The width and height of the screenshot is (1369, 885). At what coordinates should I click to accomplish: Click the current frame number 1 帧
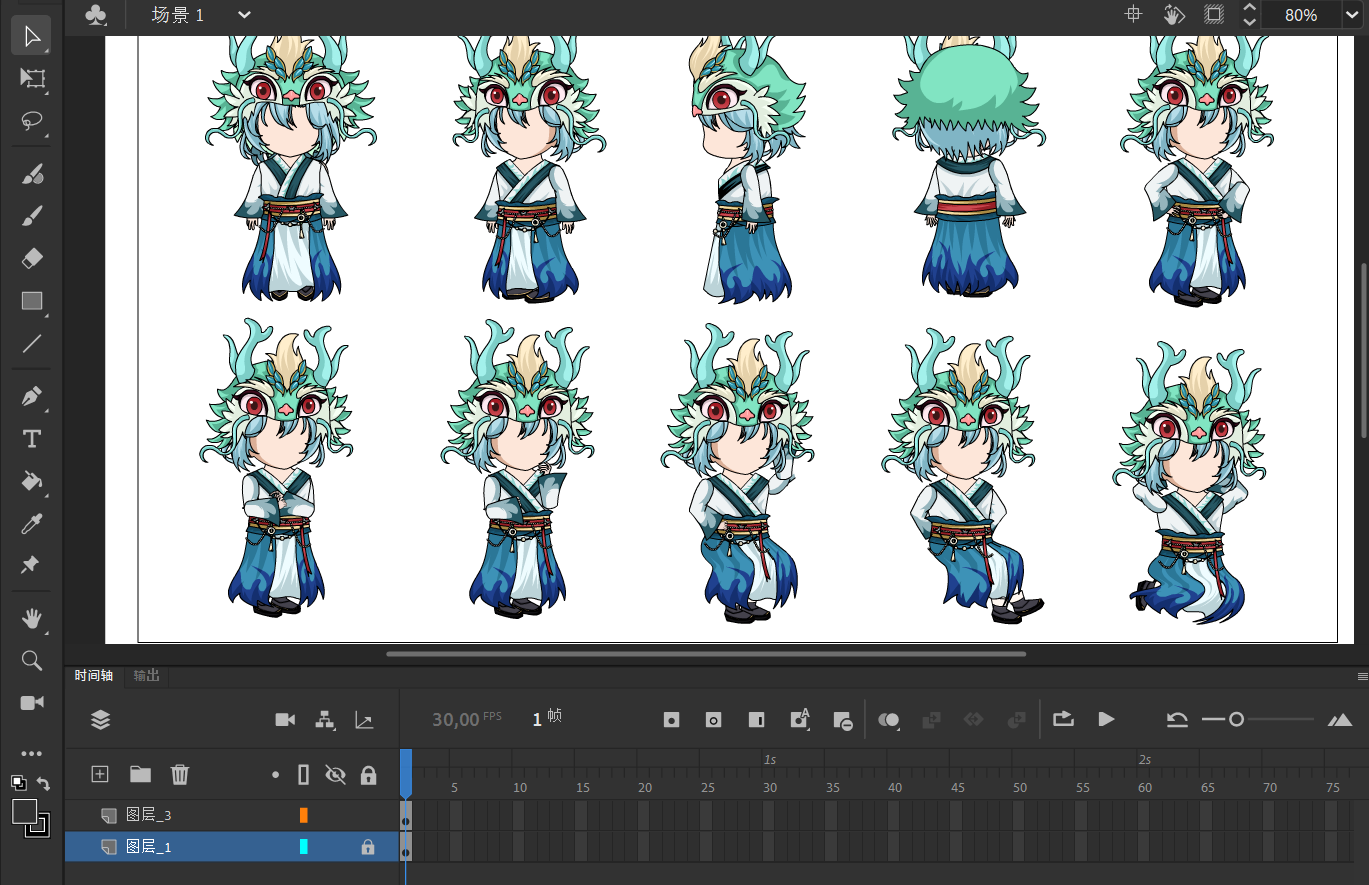point(547,718)
